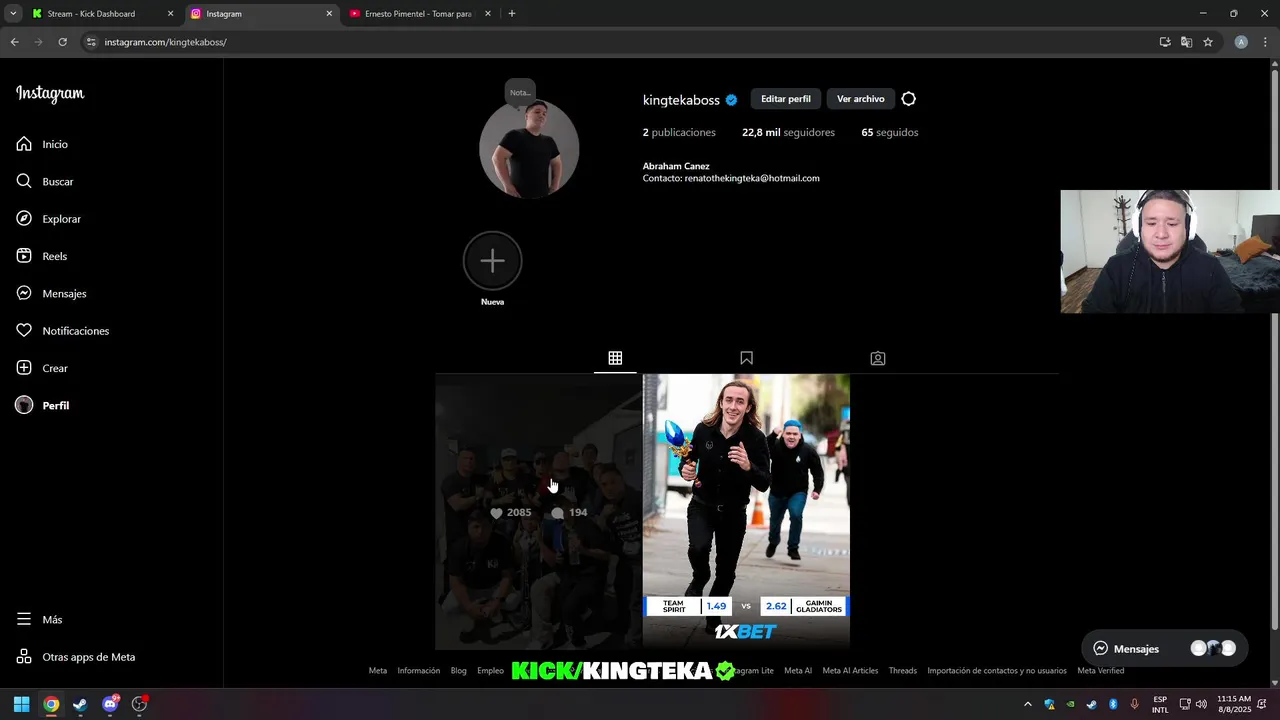Click the verified badge next to kingtekaboss
Image resolution: width=1280 pixels, height=720 pixels.
click(731, 100)
